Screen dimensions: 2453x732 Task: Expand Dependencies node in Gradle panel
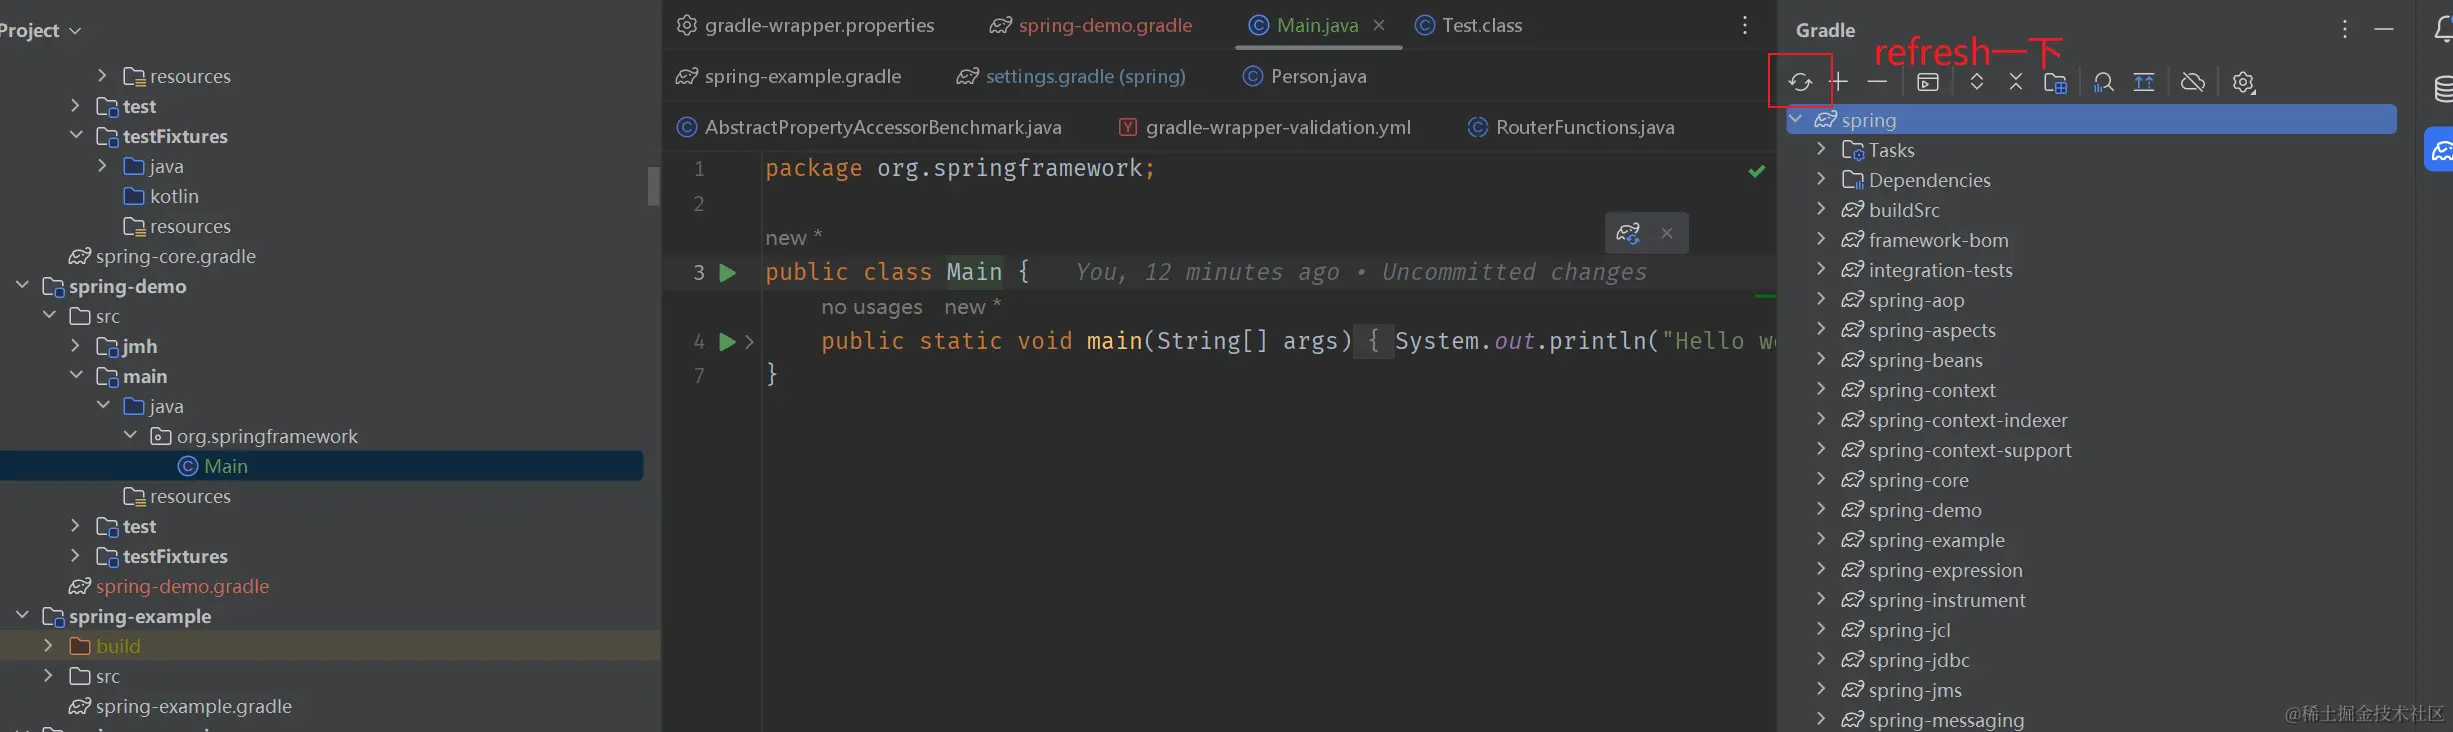click(x=1821, y=179)
